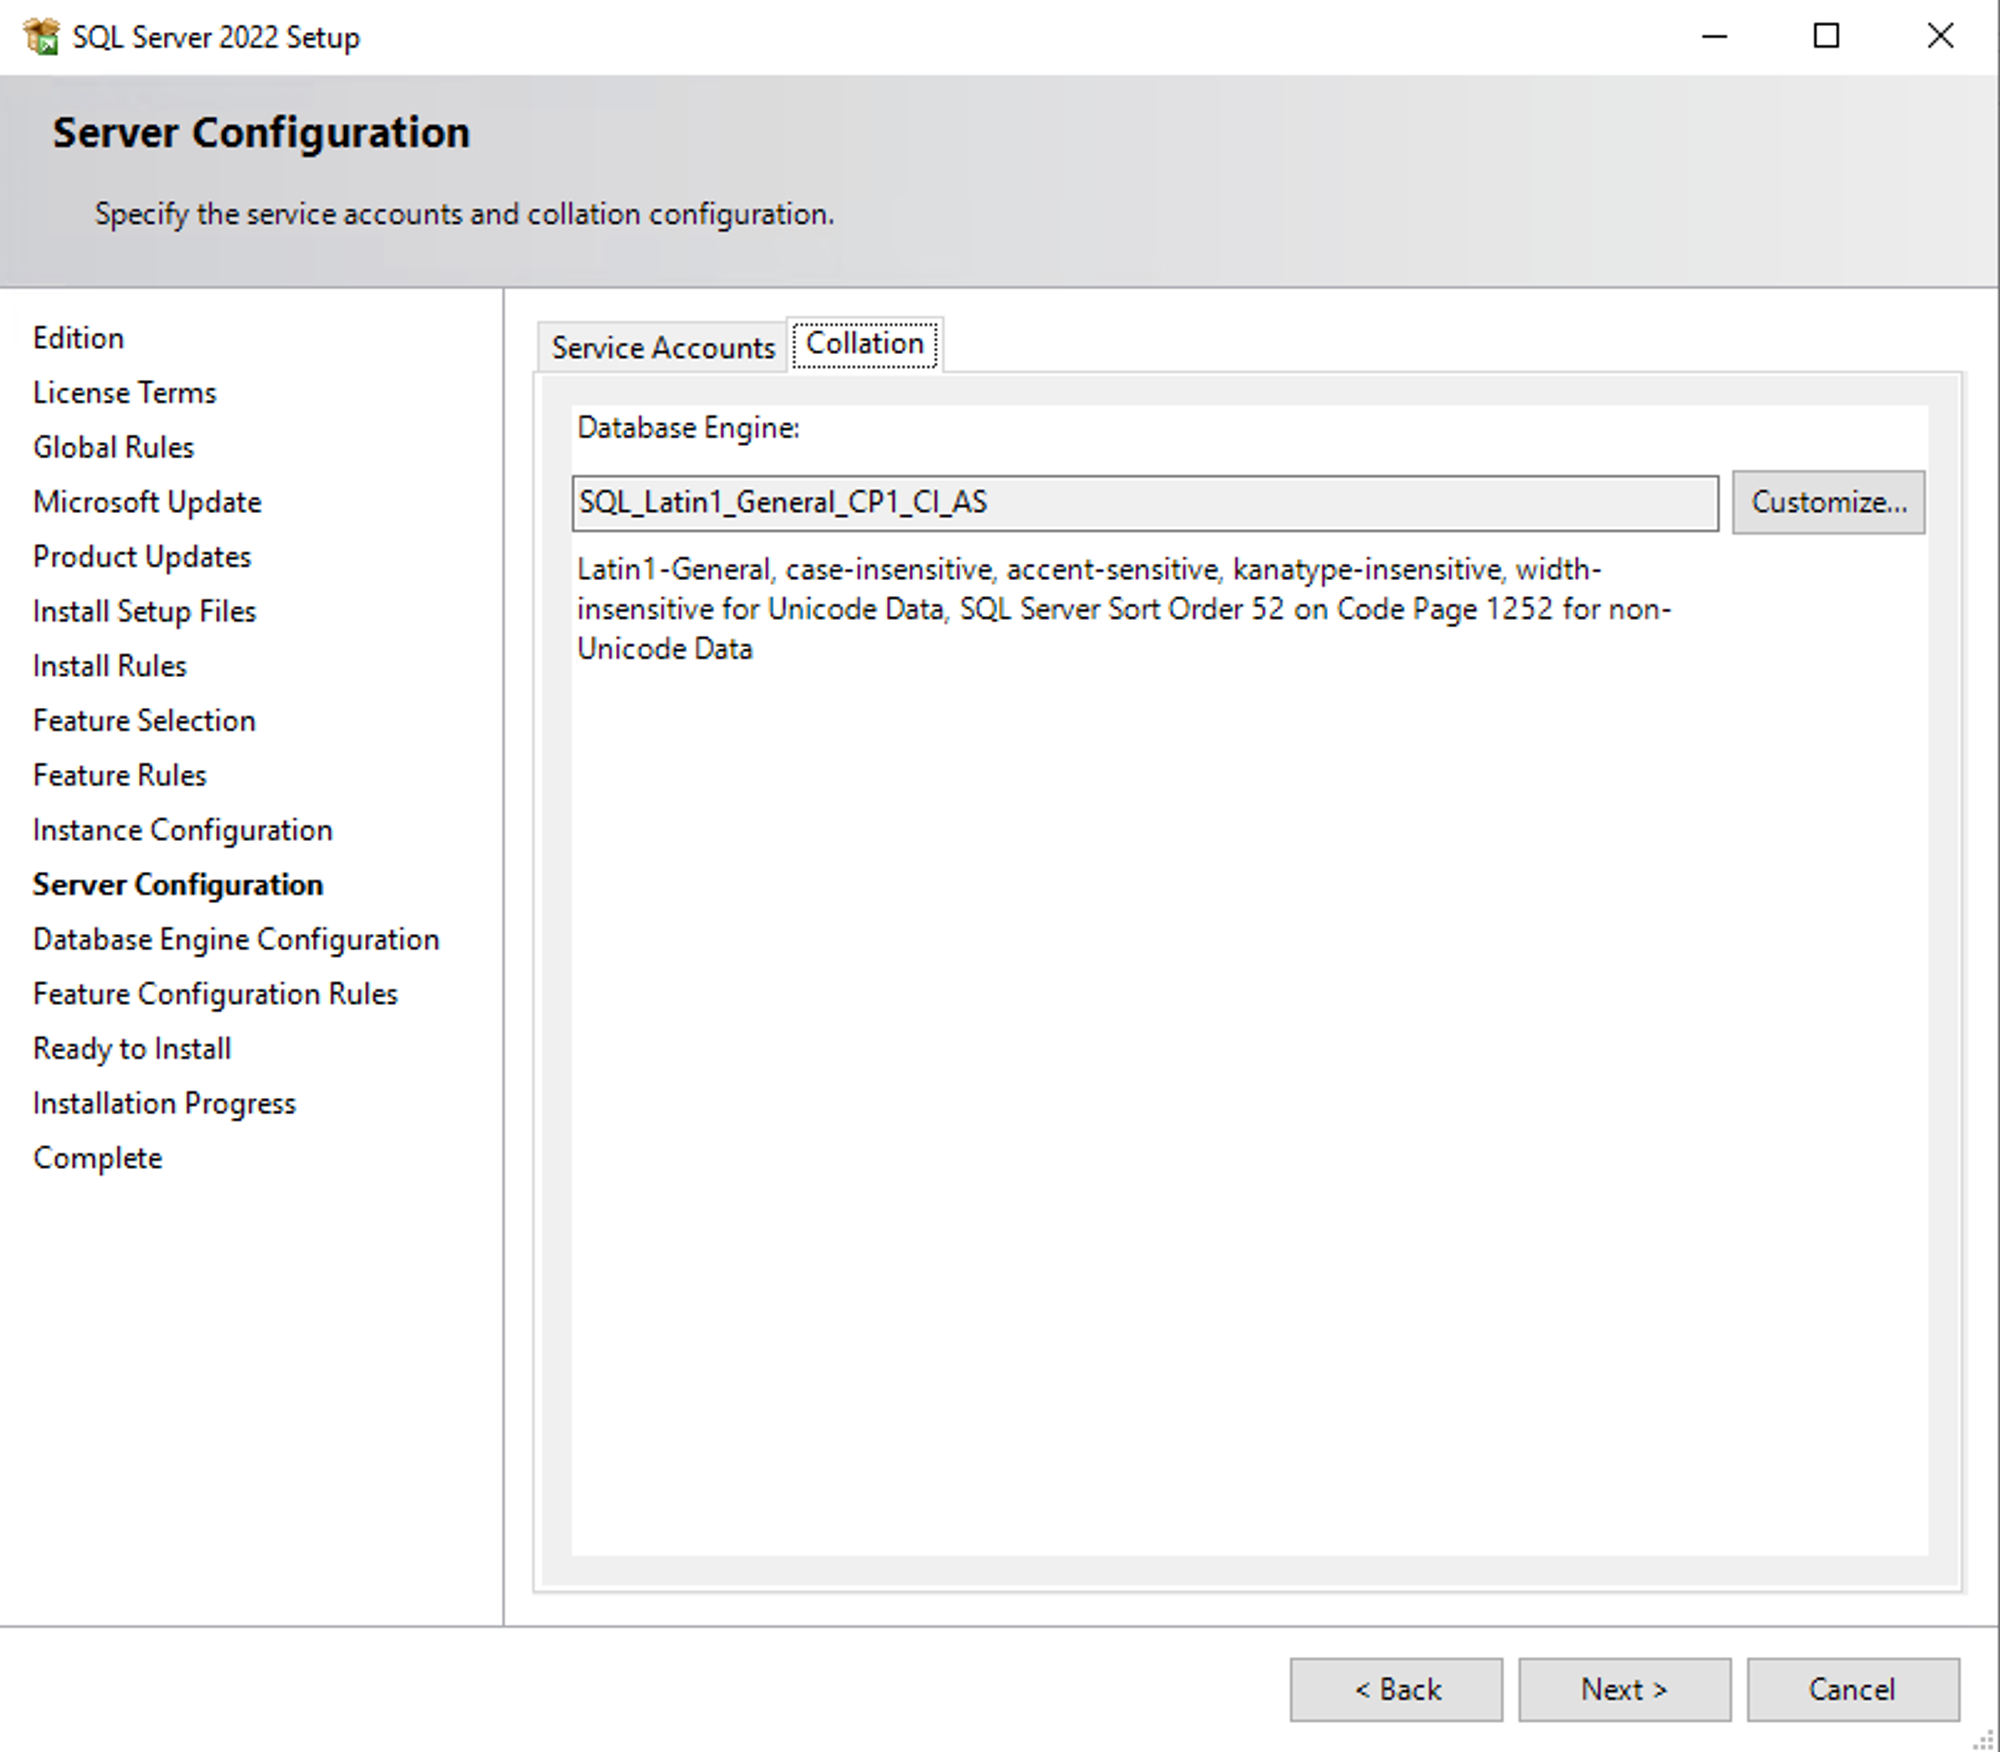Click the Database Engine collation field
2000x1752 pixels.
(1144, 503)
